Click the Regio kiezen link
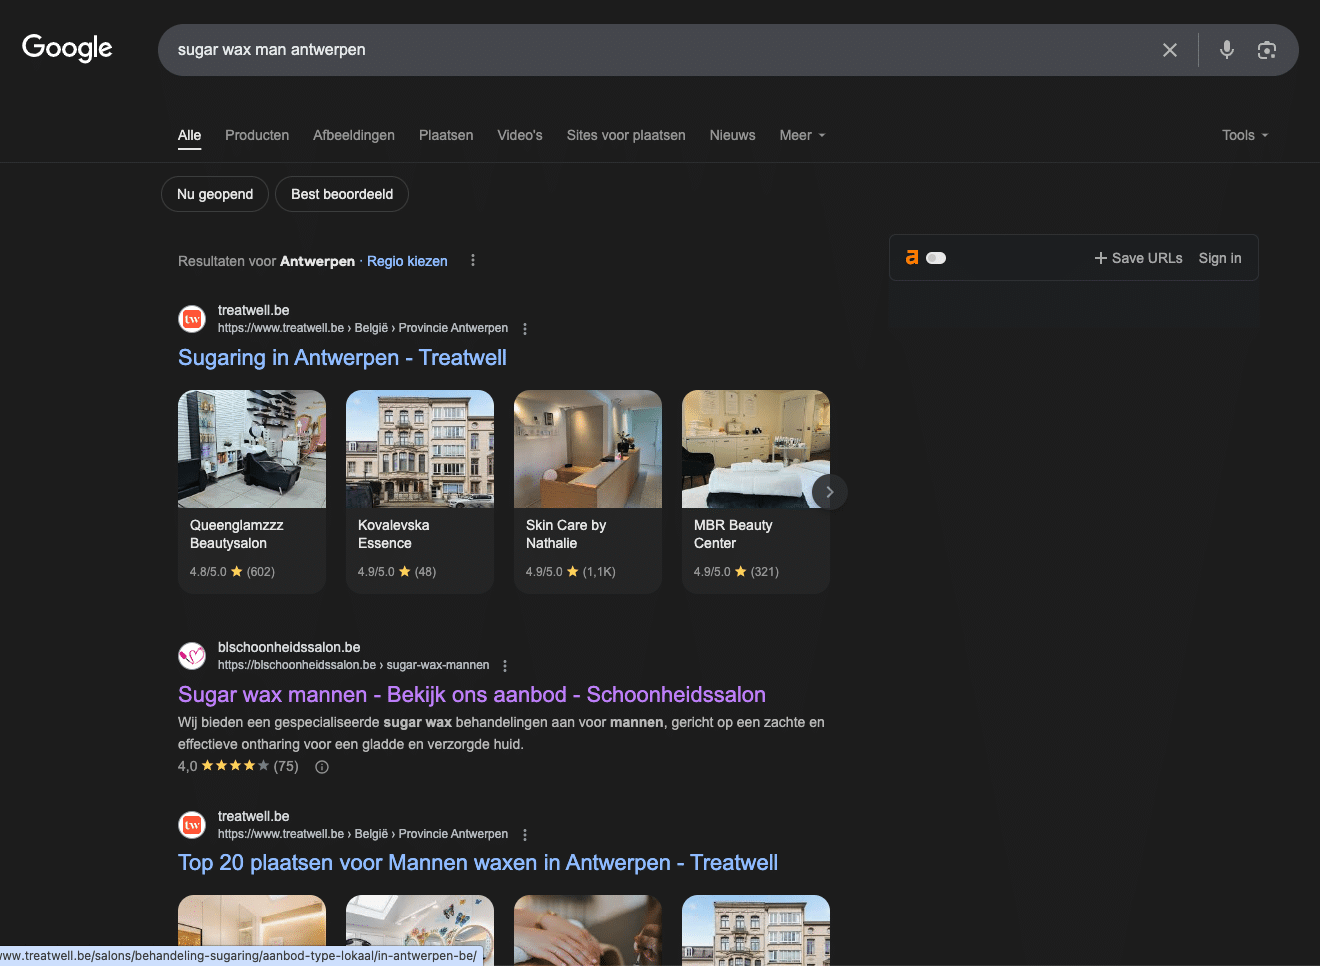Viewport: 1320px width, 966px height. [x=407, y=261]
